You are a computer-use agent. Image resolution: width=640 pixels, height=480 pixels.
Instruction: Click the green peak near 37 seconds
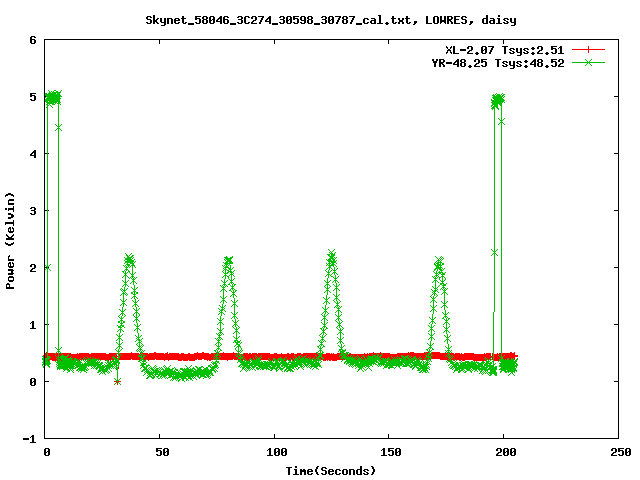pyautogui.click(x=129, y=259)
